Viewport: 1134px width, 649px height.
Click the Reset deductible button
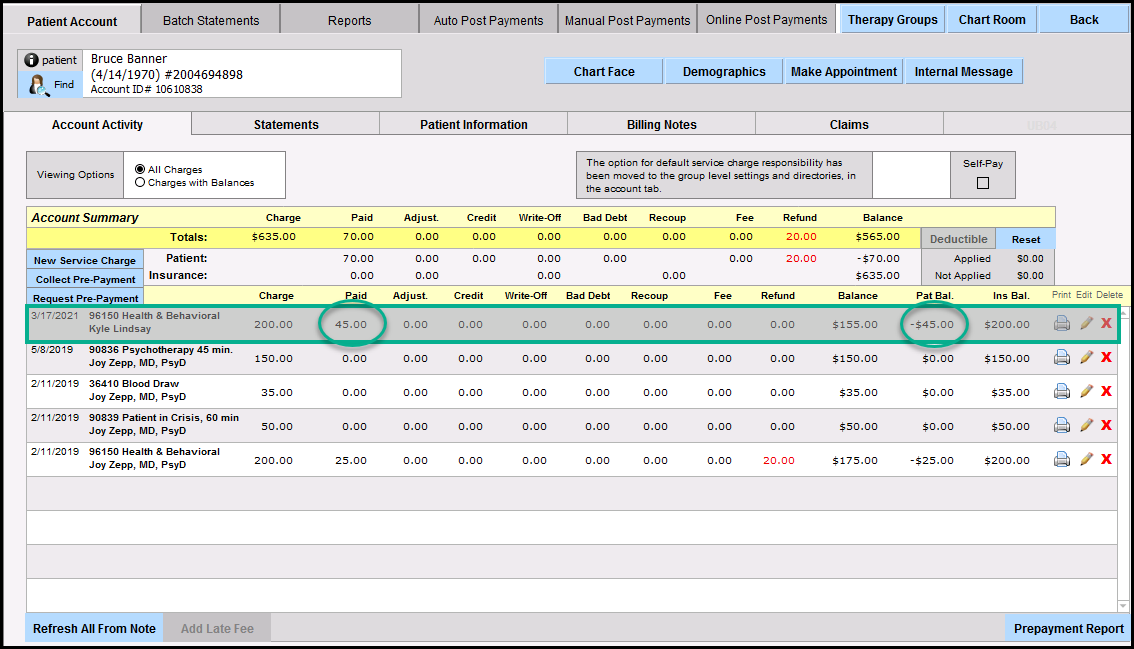pyautogui.click(x=1026, y=239)
